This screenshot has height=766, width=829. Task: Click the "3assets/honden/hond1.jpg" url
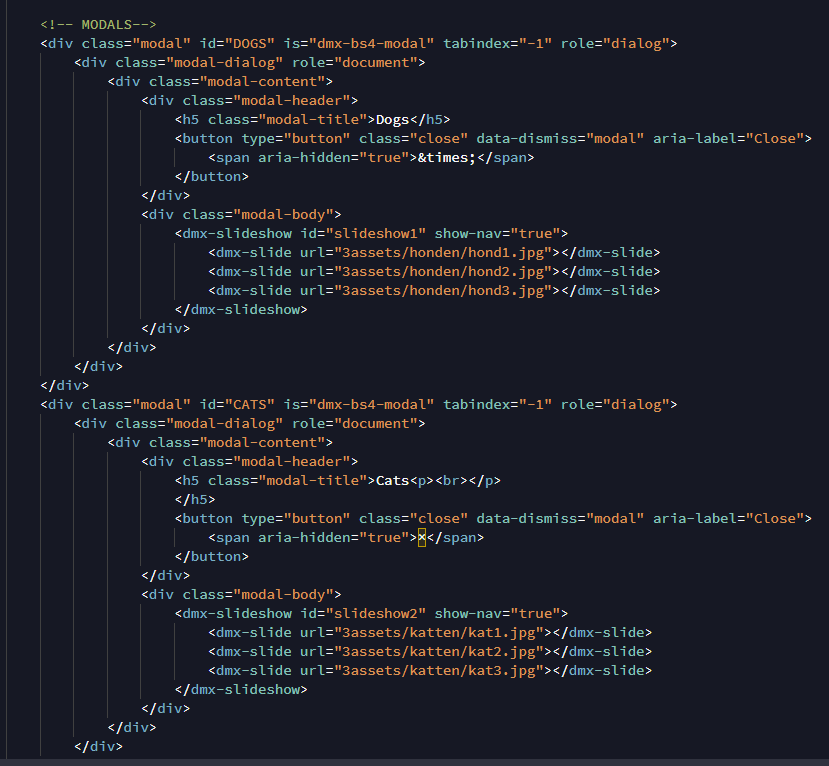(x=443, y=253)
